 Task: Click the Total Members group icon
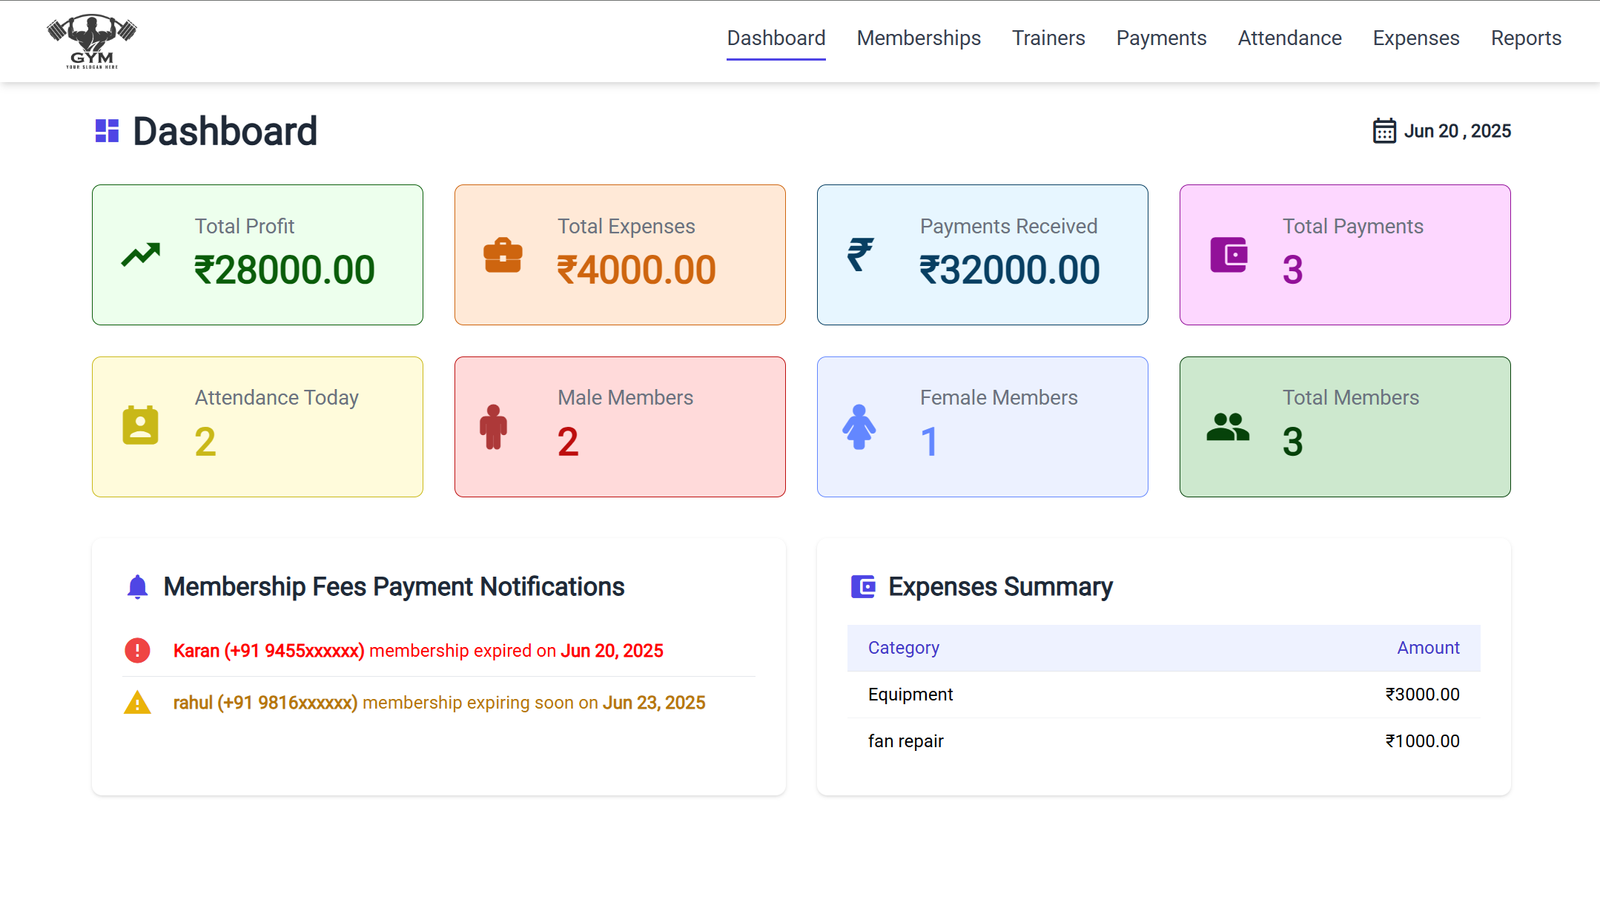pyautogui.click(x=1228, y=427)
